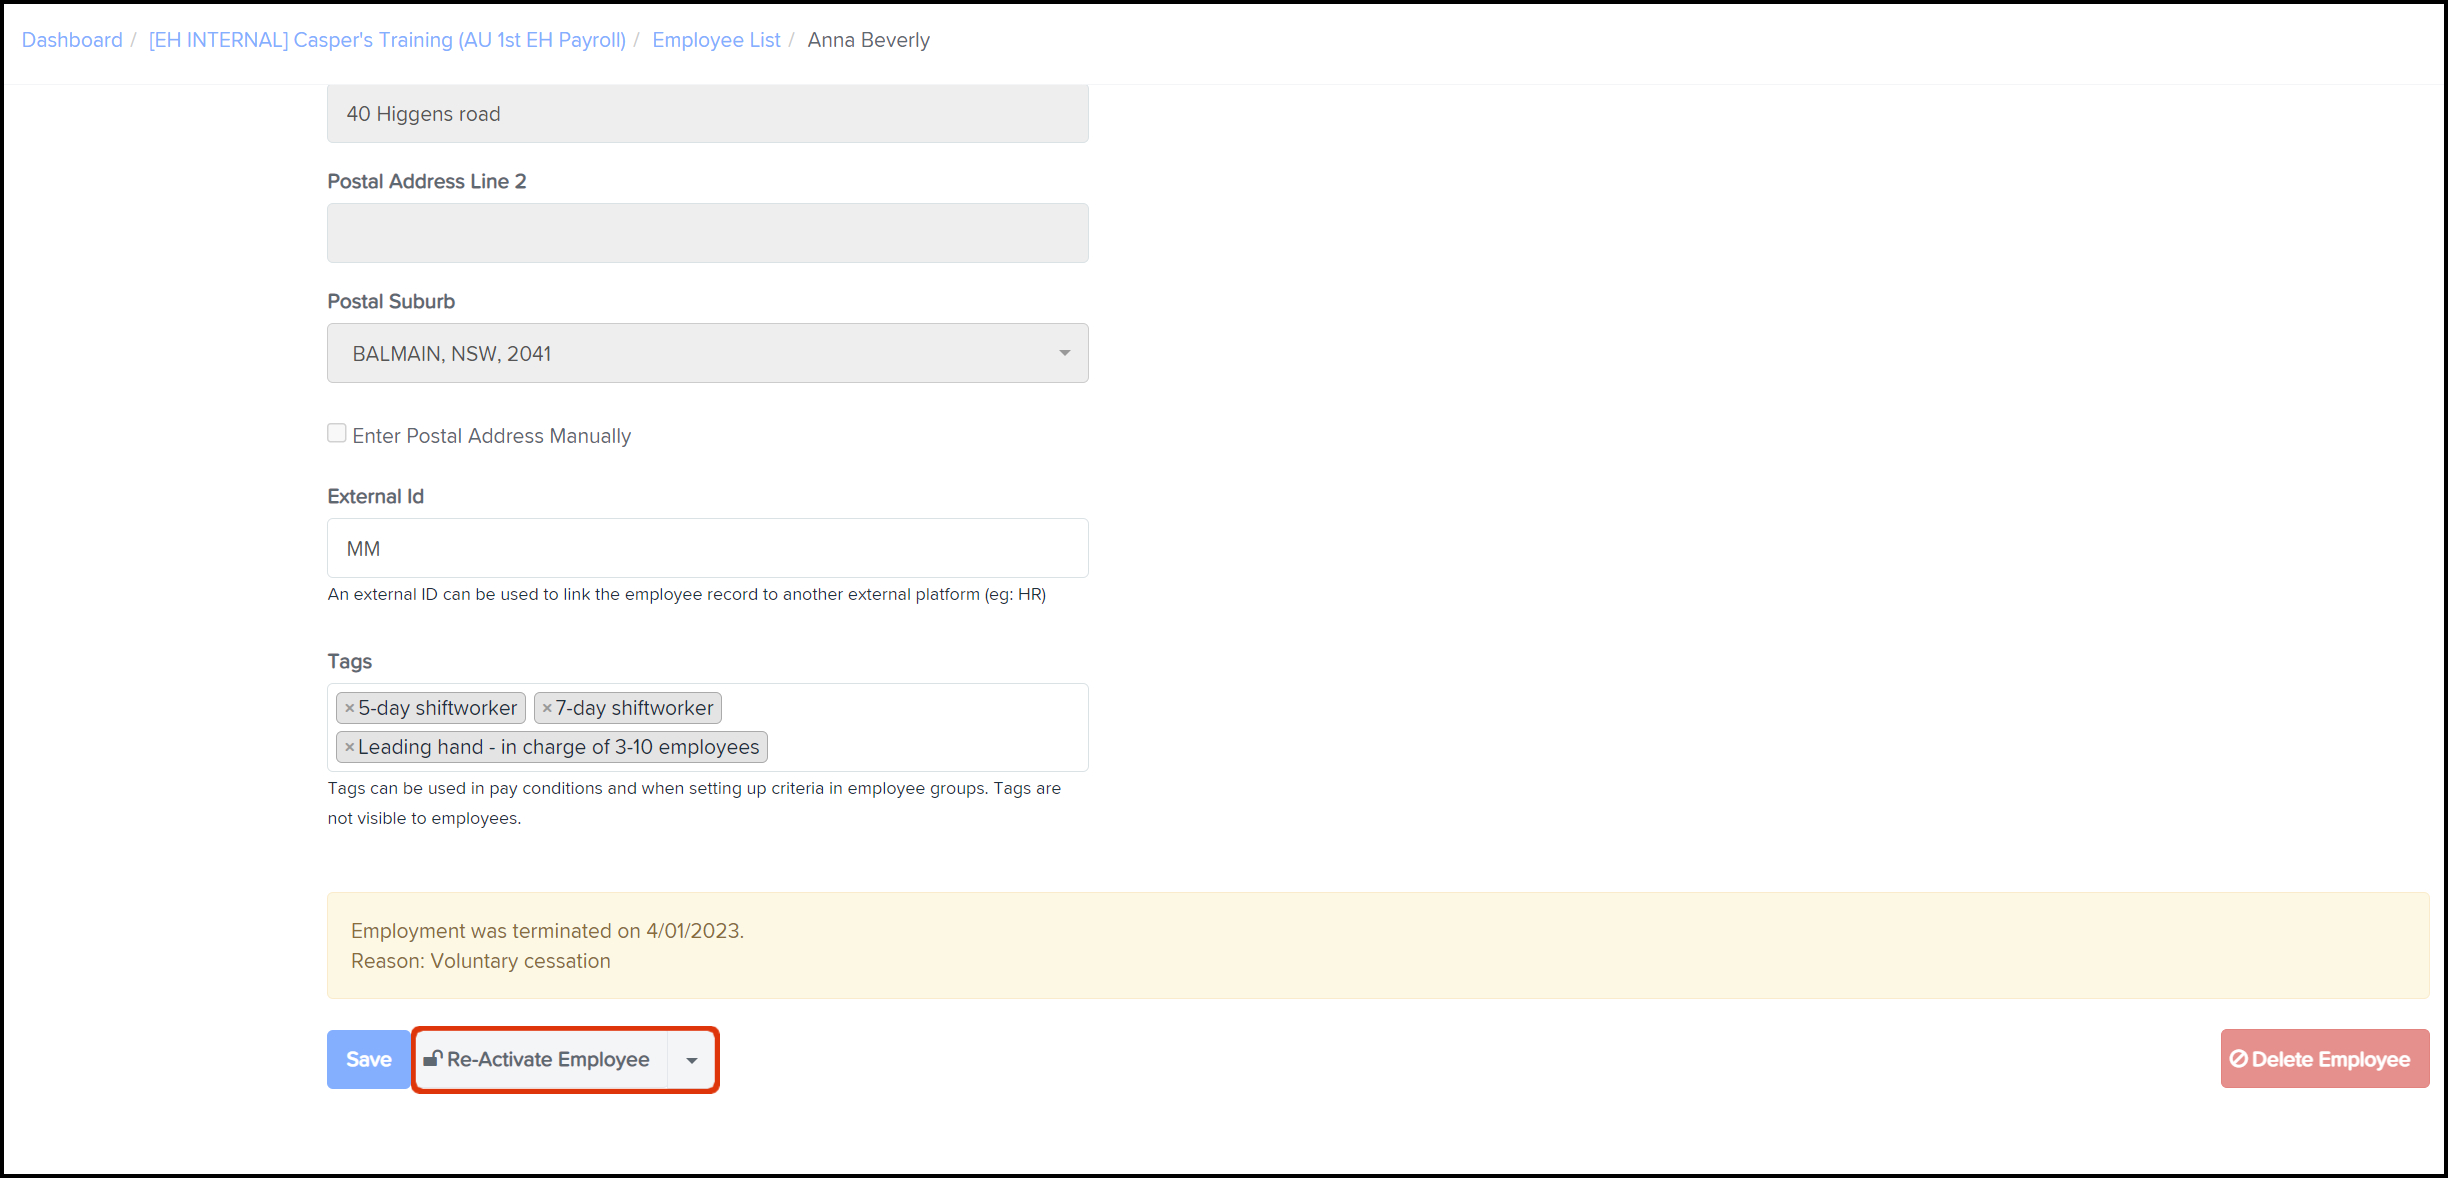Click the employment terminated notice banner
This screenshot has height=1178, width=2448.
point(1377,945)
